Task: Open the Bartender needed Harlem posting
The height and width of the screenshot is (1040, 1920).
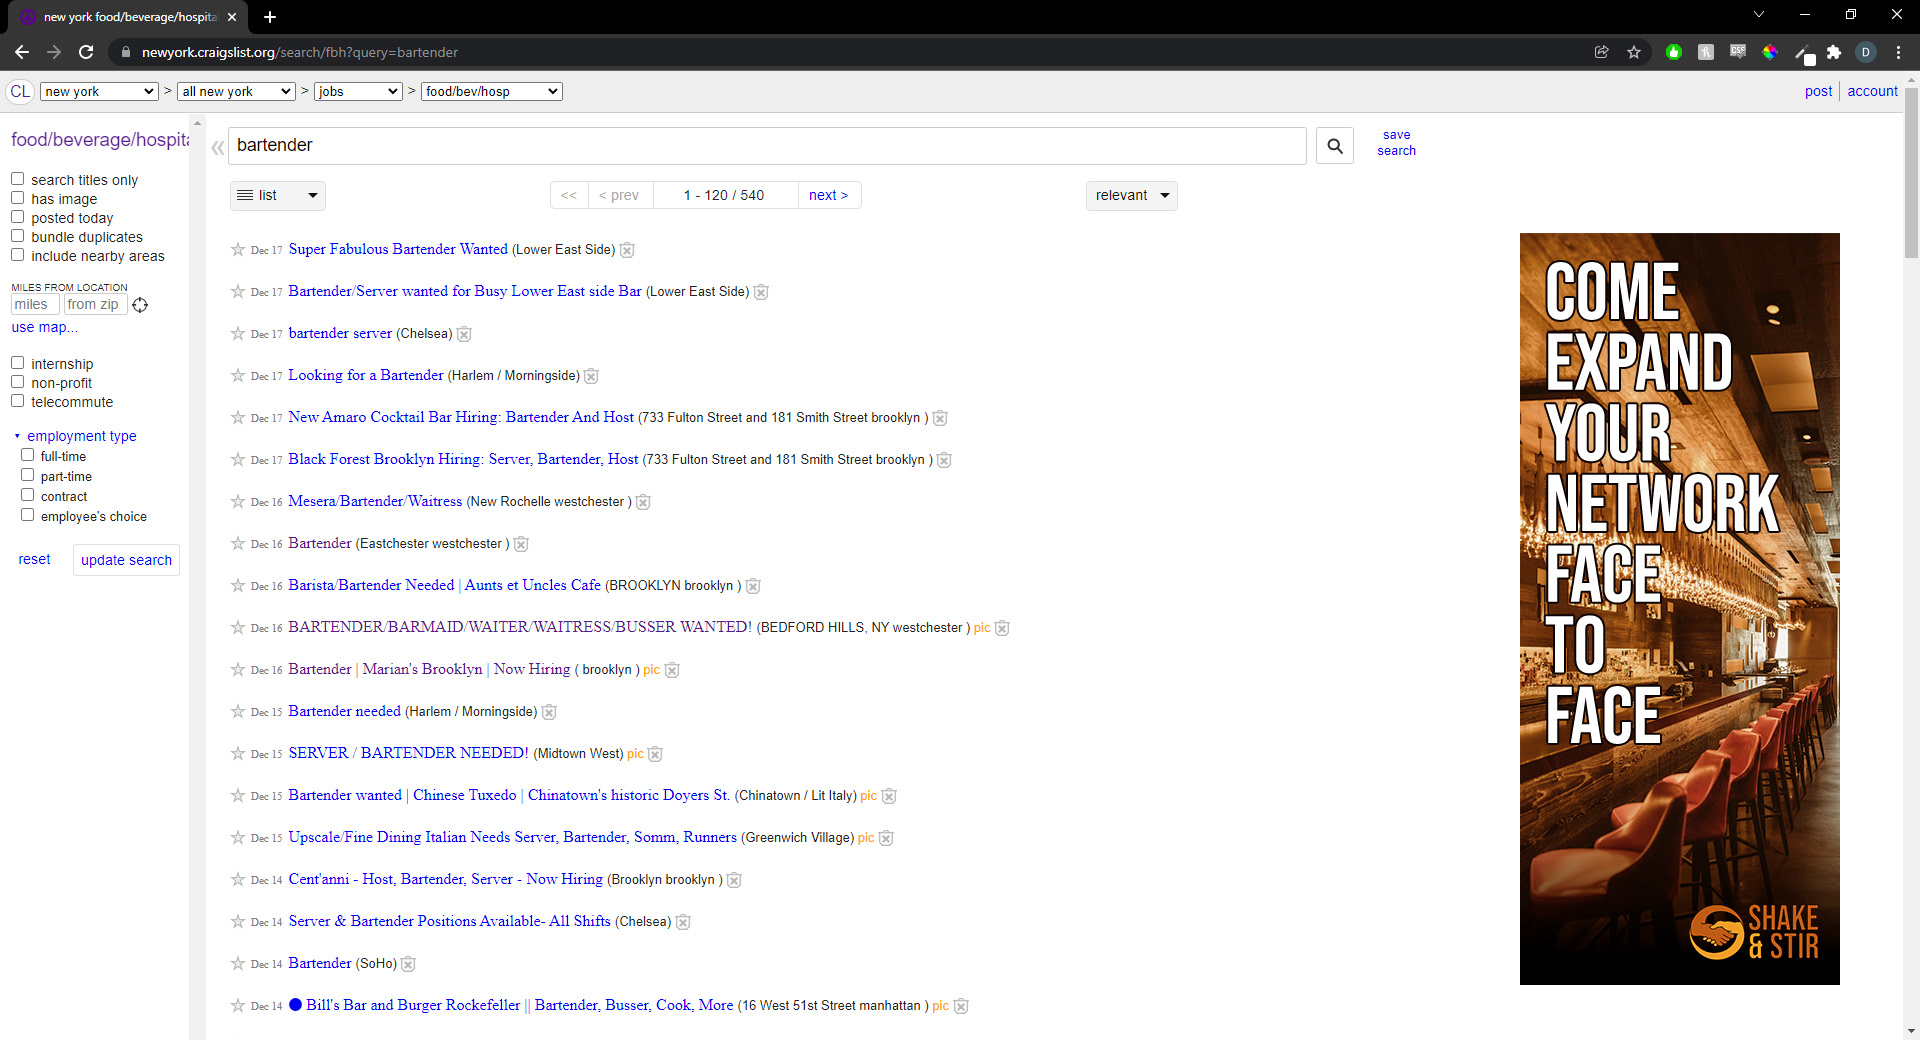Action: coord(344,711)
